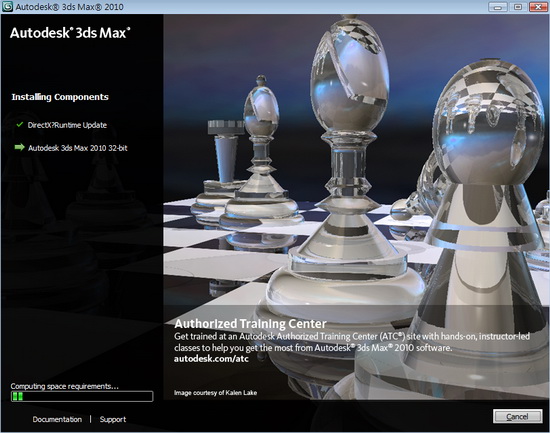
Task: Click the Computing space requirements status text
Action: pos(65,386)
